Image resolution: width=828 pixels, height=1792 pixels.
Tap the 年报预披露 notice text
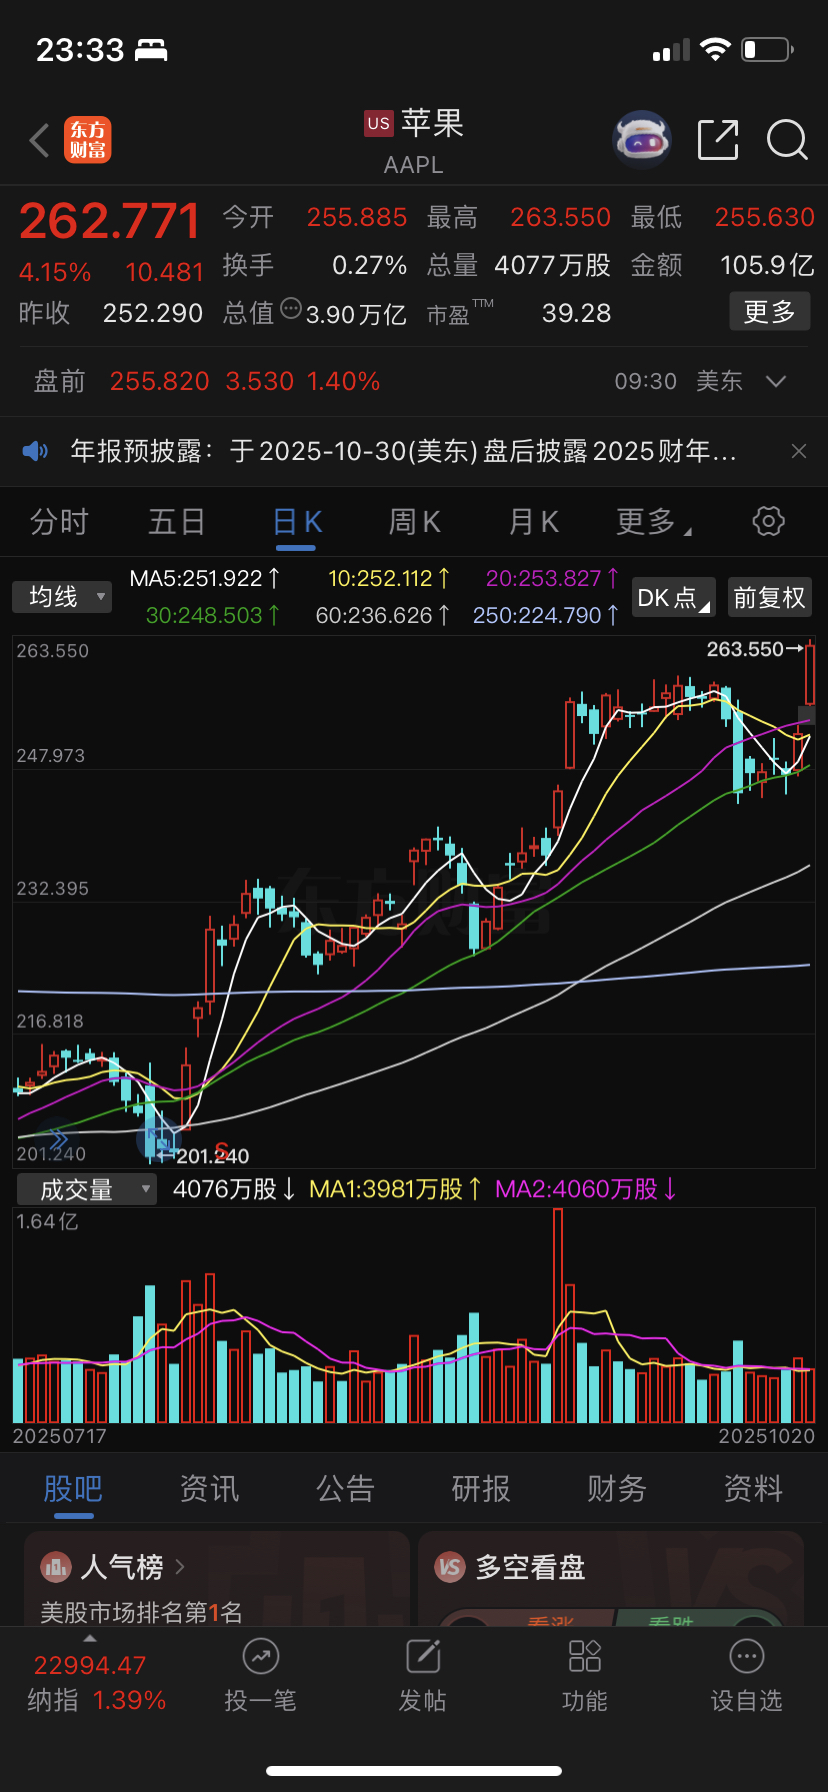[403, 451]
